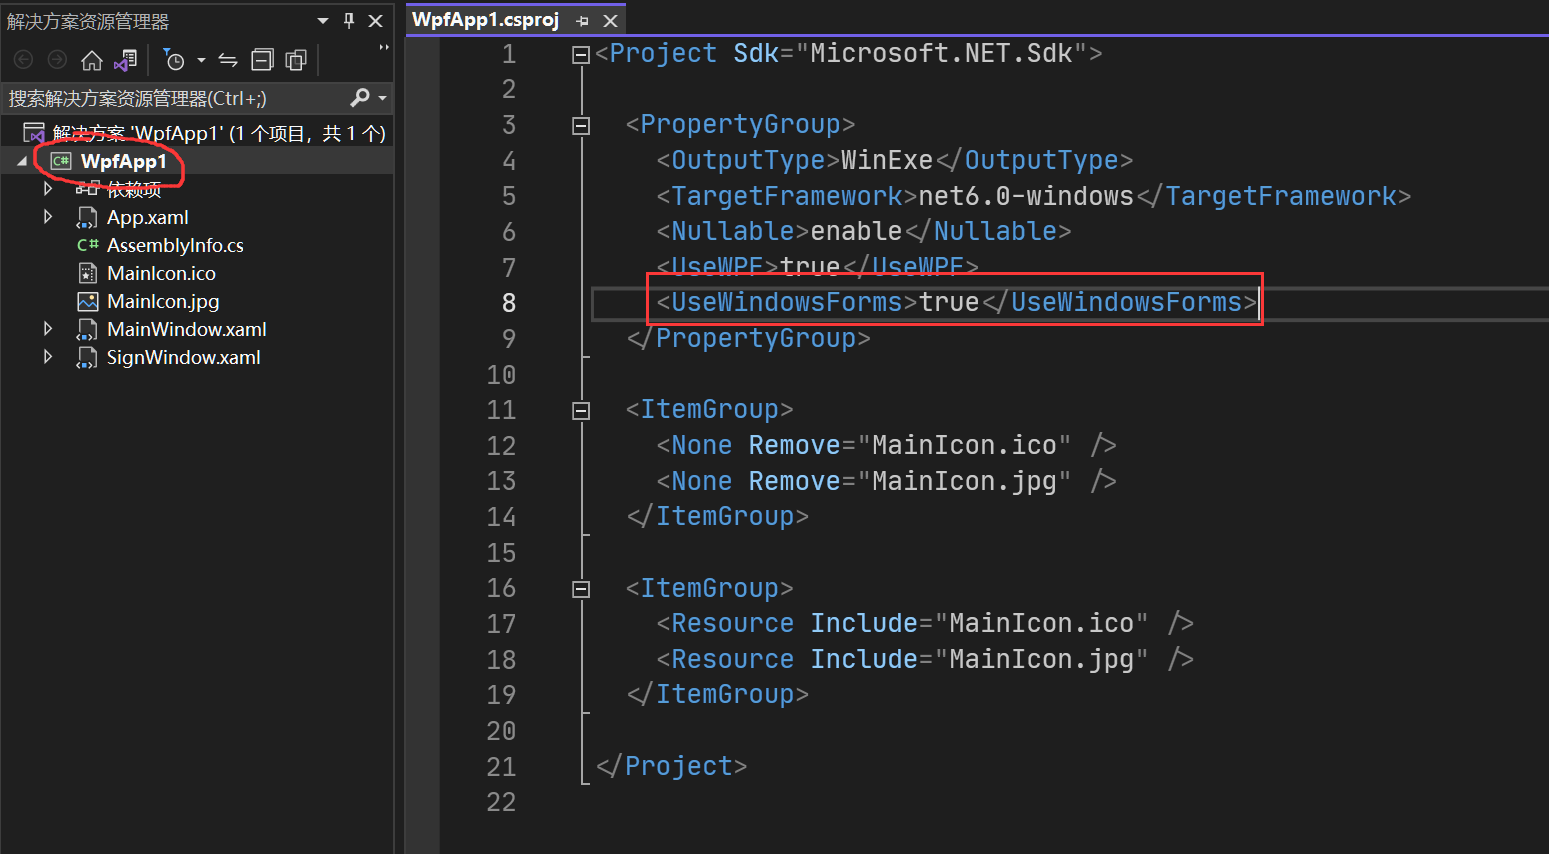Click Resource Include "MainIcon.ico" on line 17
The width and height of the screenshot is (1549, 854).
point(925,623)
